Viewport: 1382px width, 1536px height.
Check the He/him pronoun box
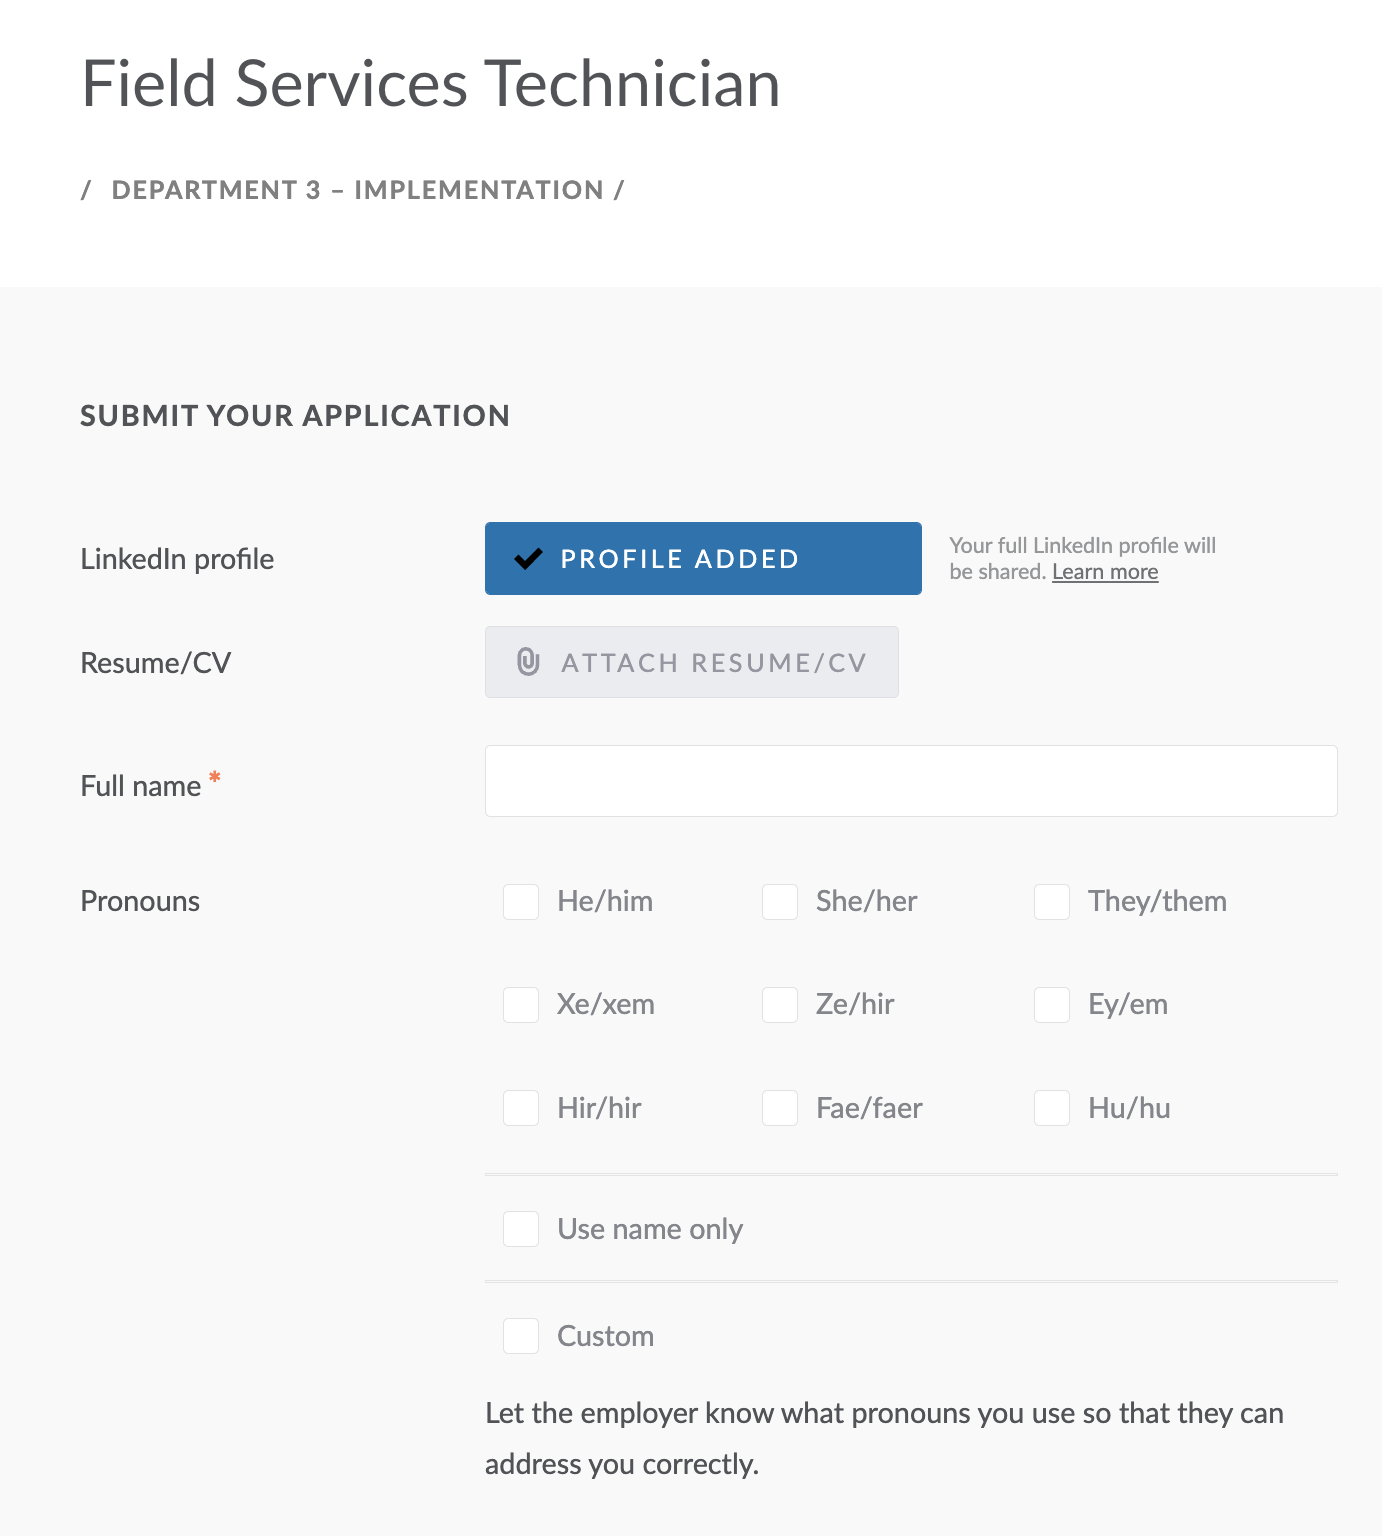[x=521, y=902]
